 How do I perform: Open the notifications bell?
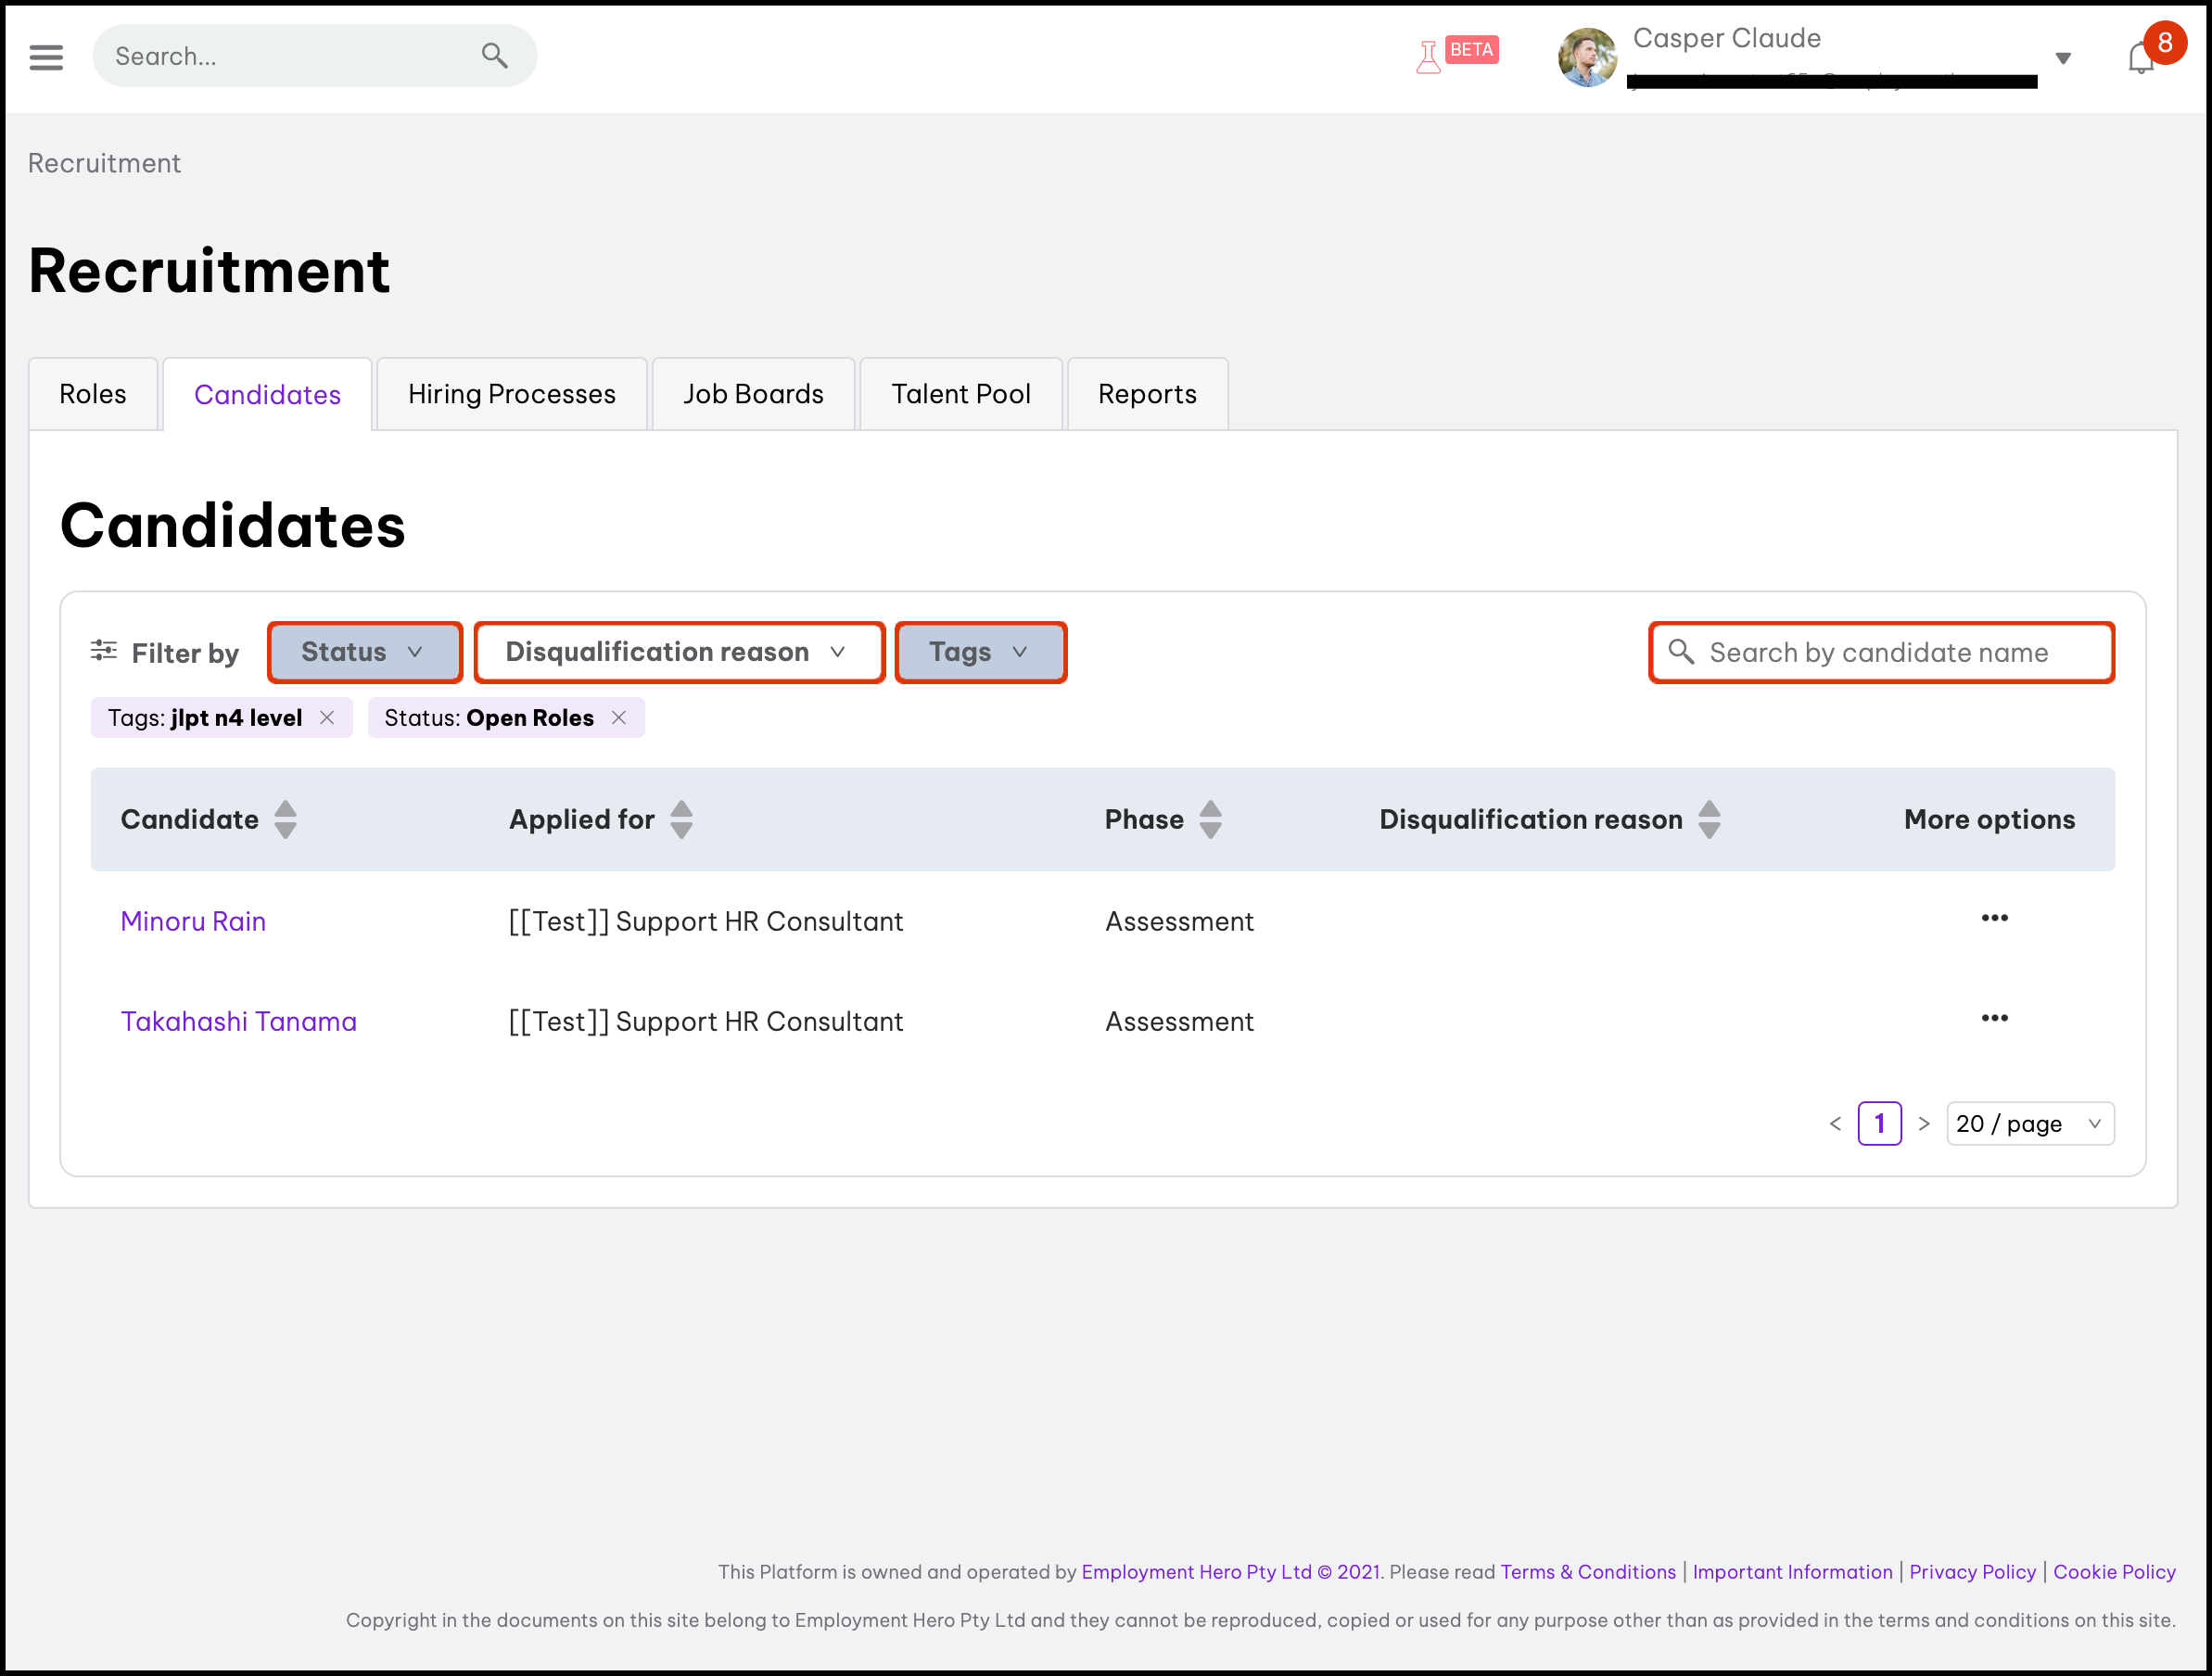point(2140,58)
